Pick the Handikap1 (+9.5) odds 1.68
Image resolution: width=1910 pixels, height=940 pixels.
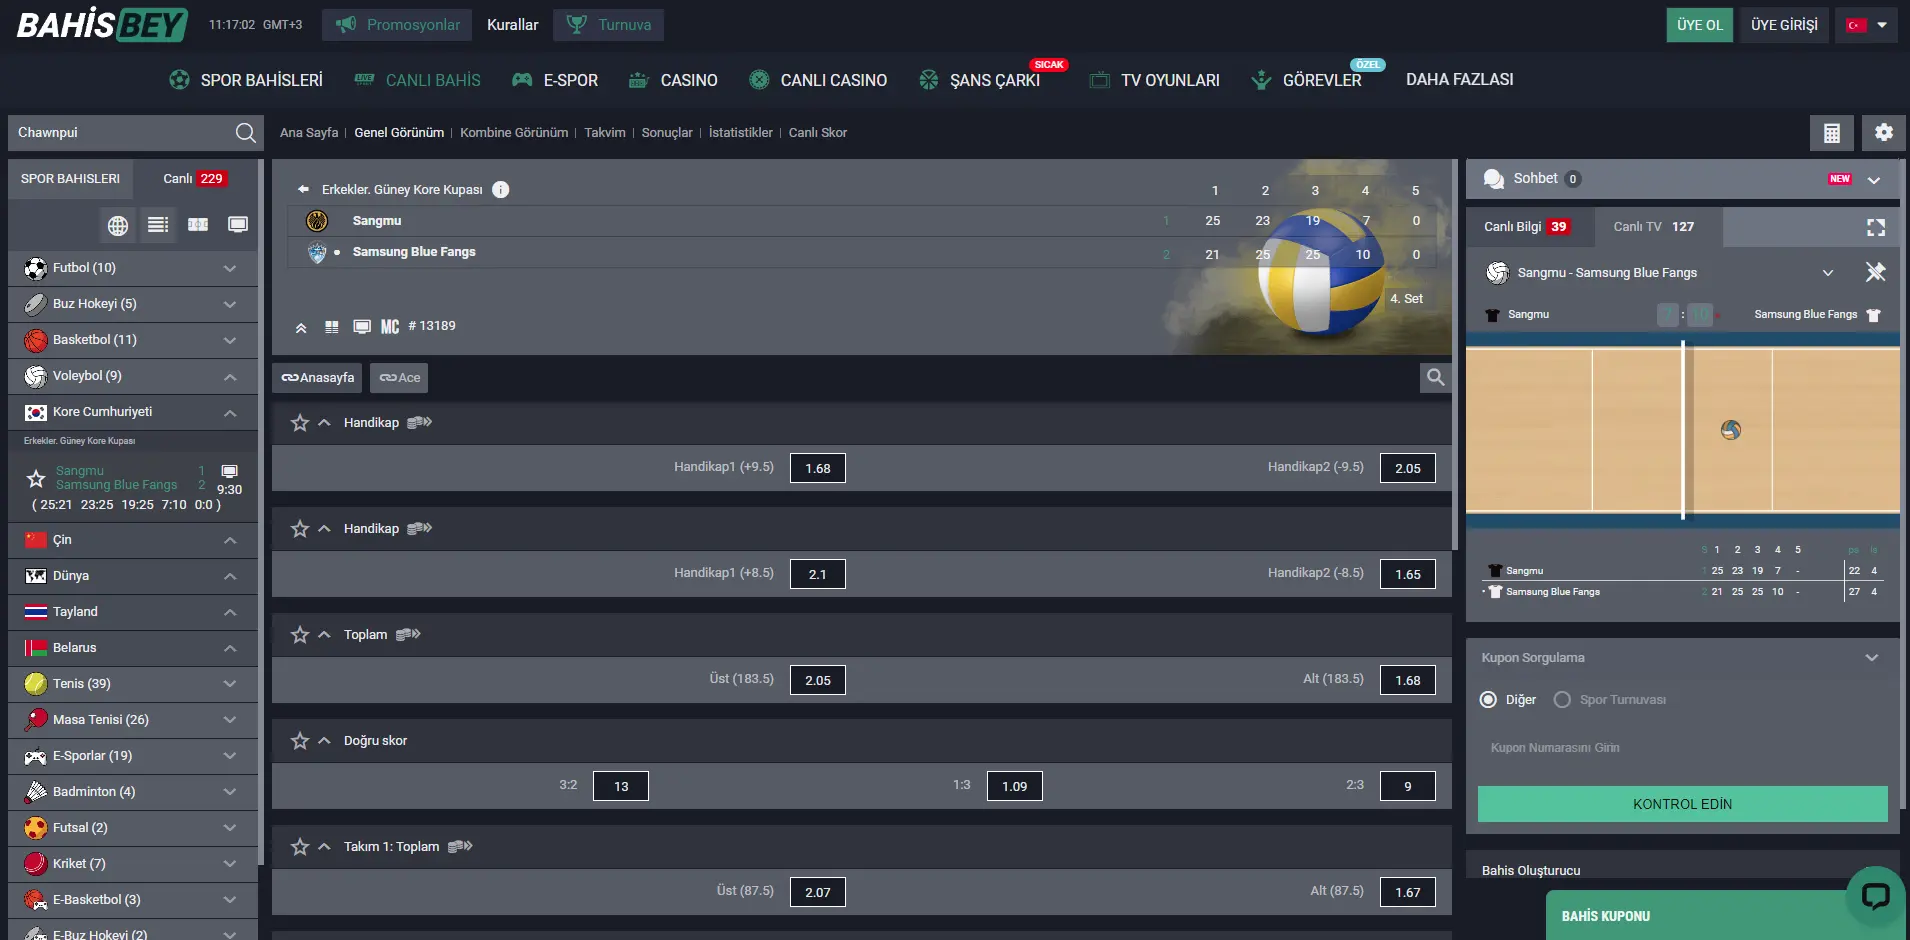click(x=818, y=468)
